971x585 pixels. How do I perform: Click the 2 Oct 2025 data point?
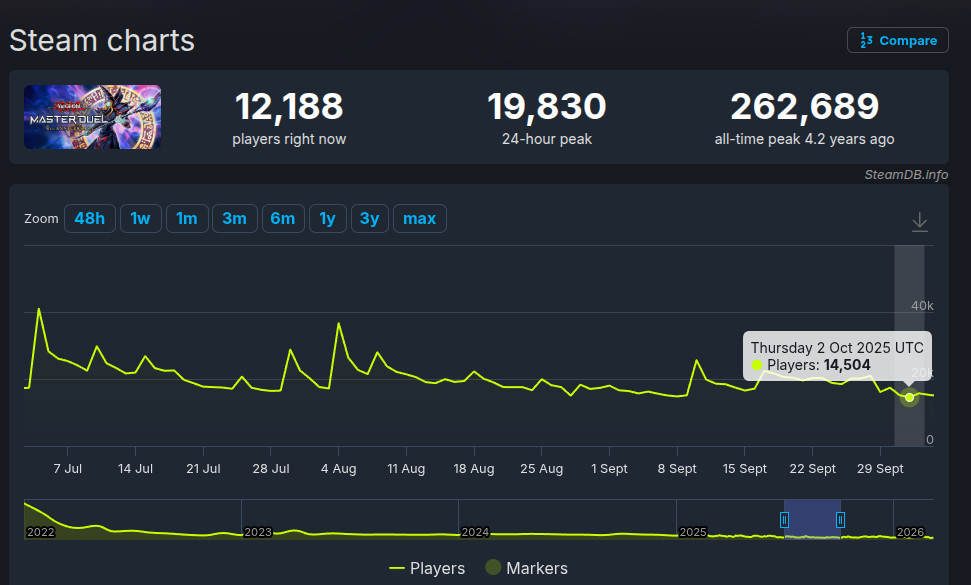(909, 397)
